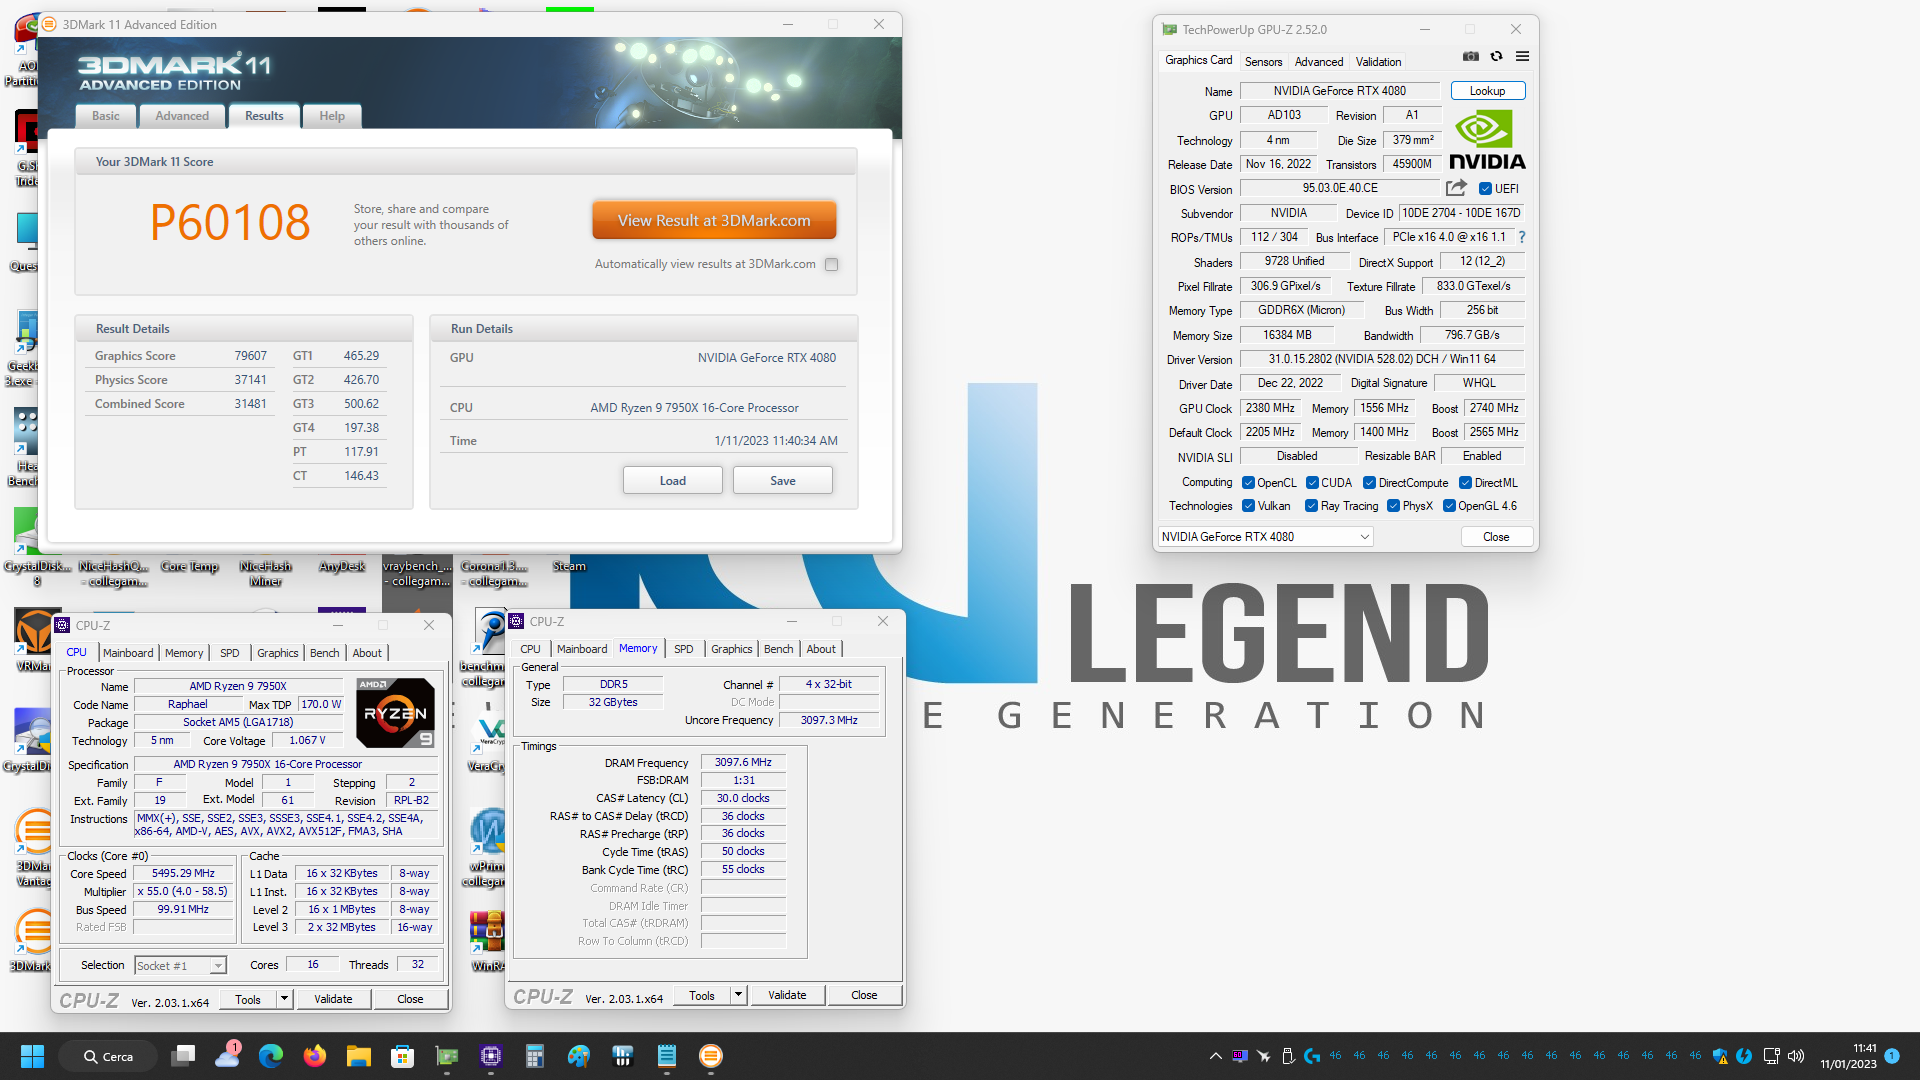Viewport: 1920px width, 1080px height.
Task: Click the Save button in Run Details
Action: pyautogui.click(x=783, y=481)
